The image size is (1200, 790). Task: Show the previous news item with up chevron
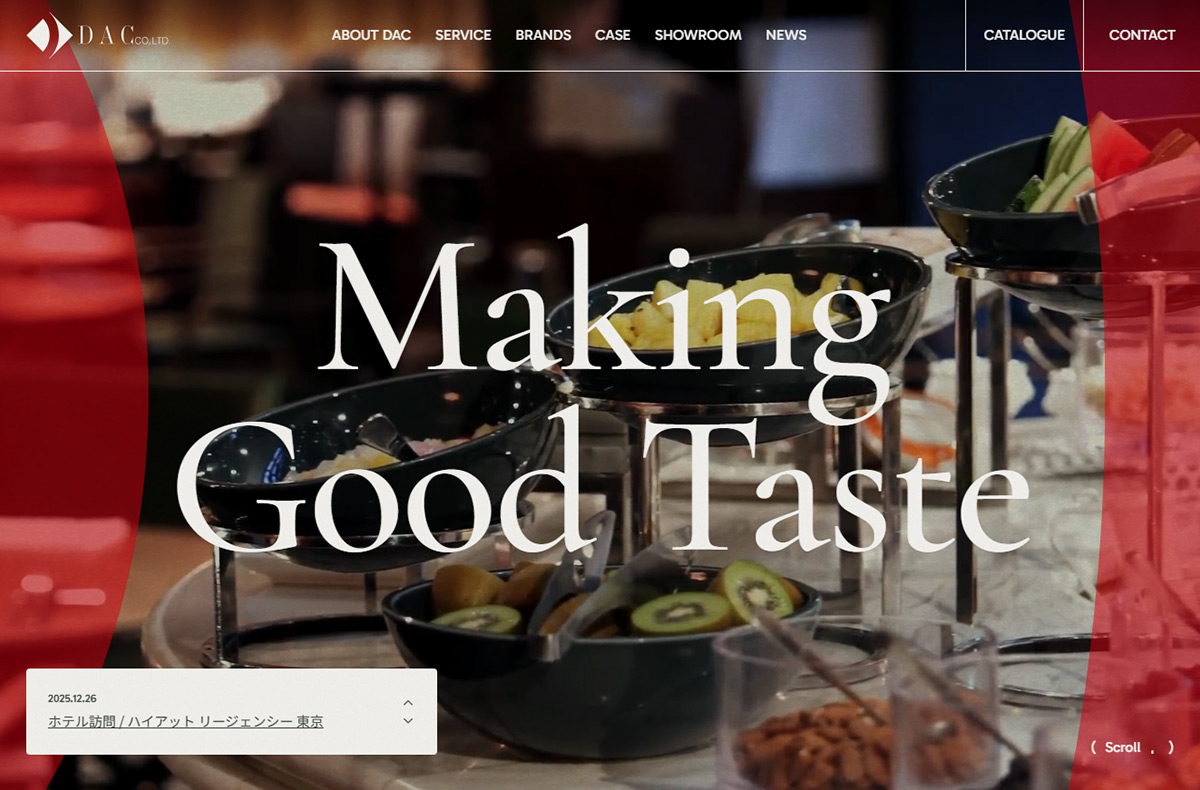[408, 703]
